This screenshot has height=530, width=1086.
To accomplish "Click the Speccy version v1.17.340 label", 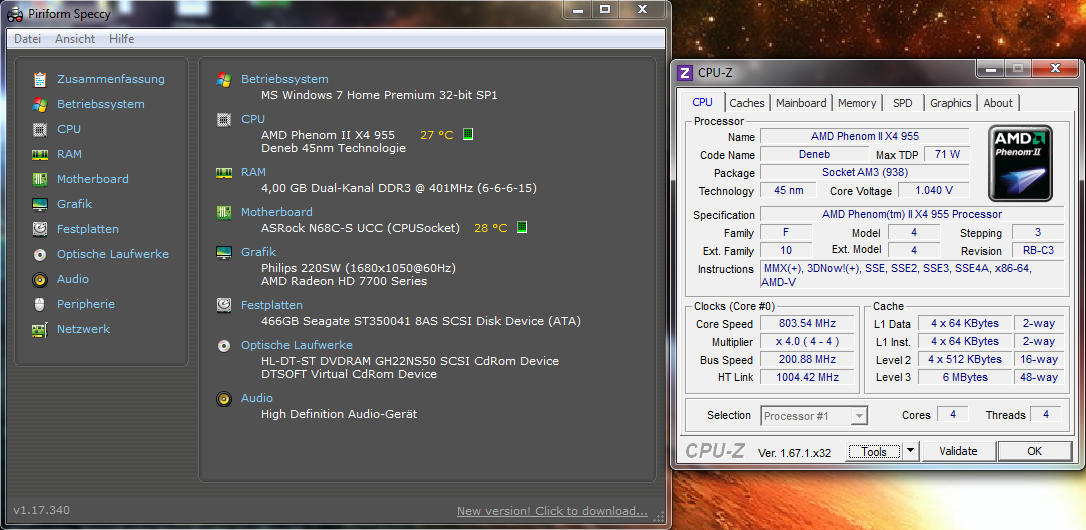I will pyautogui.click(x=42, y=511).
